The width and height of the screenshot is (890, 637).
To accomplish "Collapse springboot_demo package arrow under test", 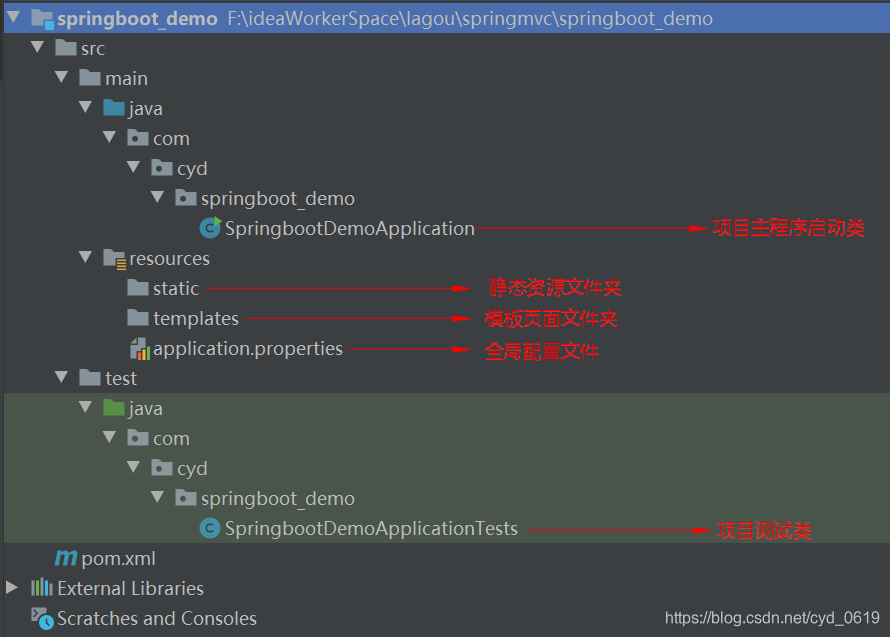I will (158, 498).
